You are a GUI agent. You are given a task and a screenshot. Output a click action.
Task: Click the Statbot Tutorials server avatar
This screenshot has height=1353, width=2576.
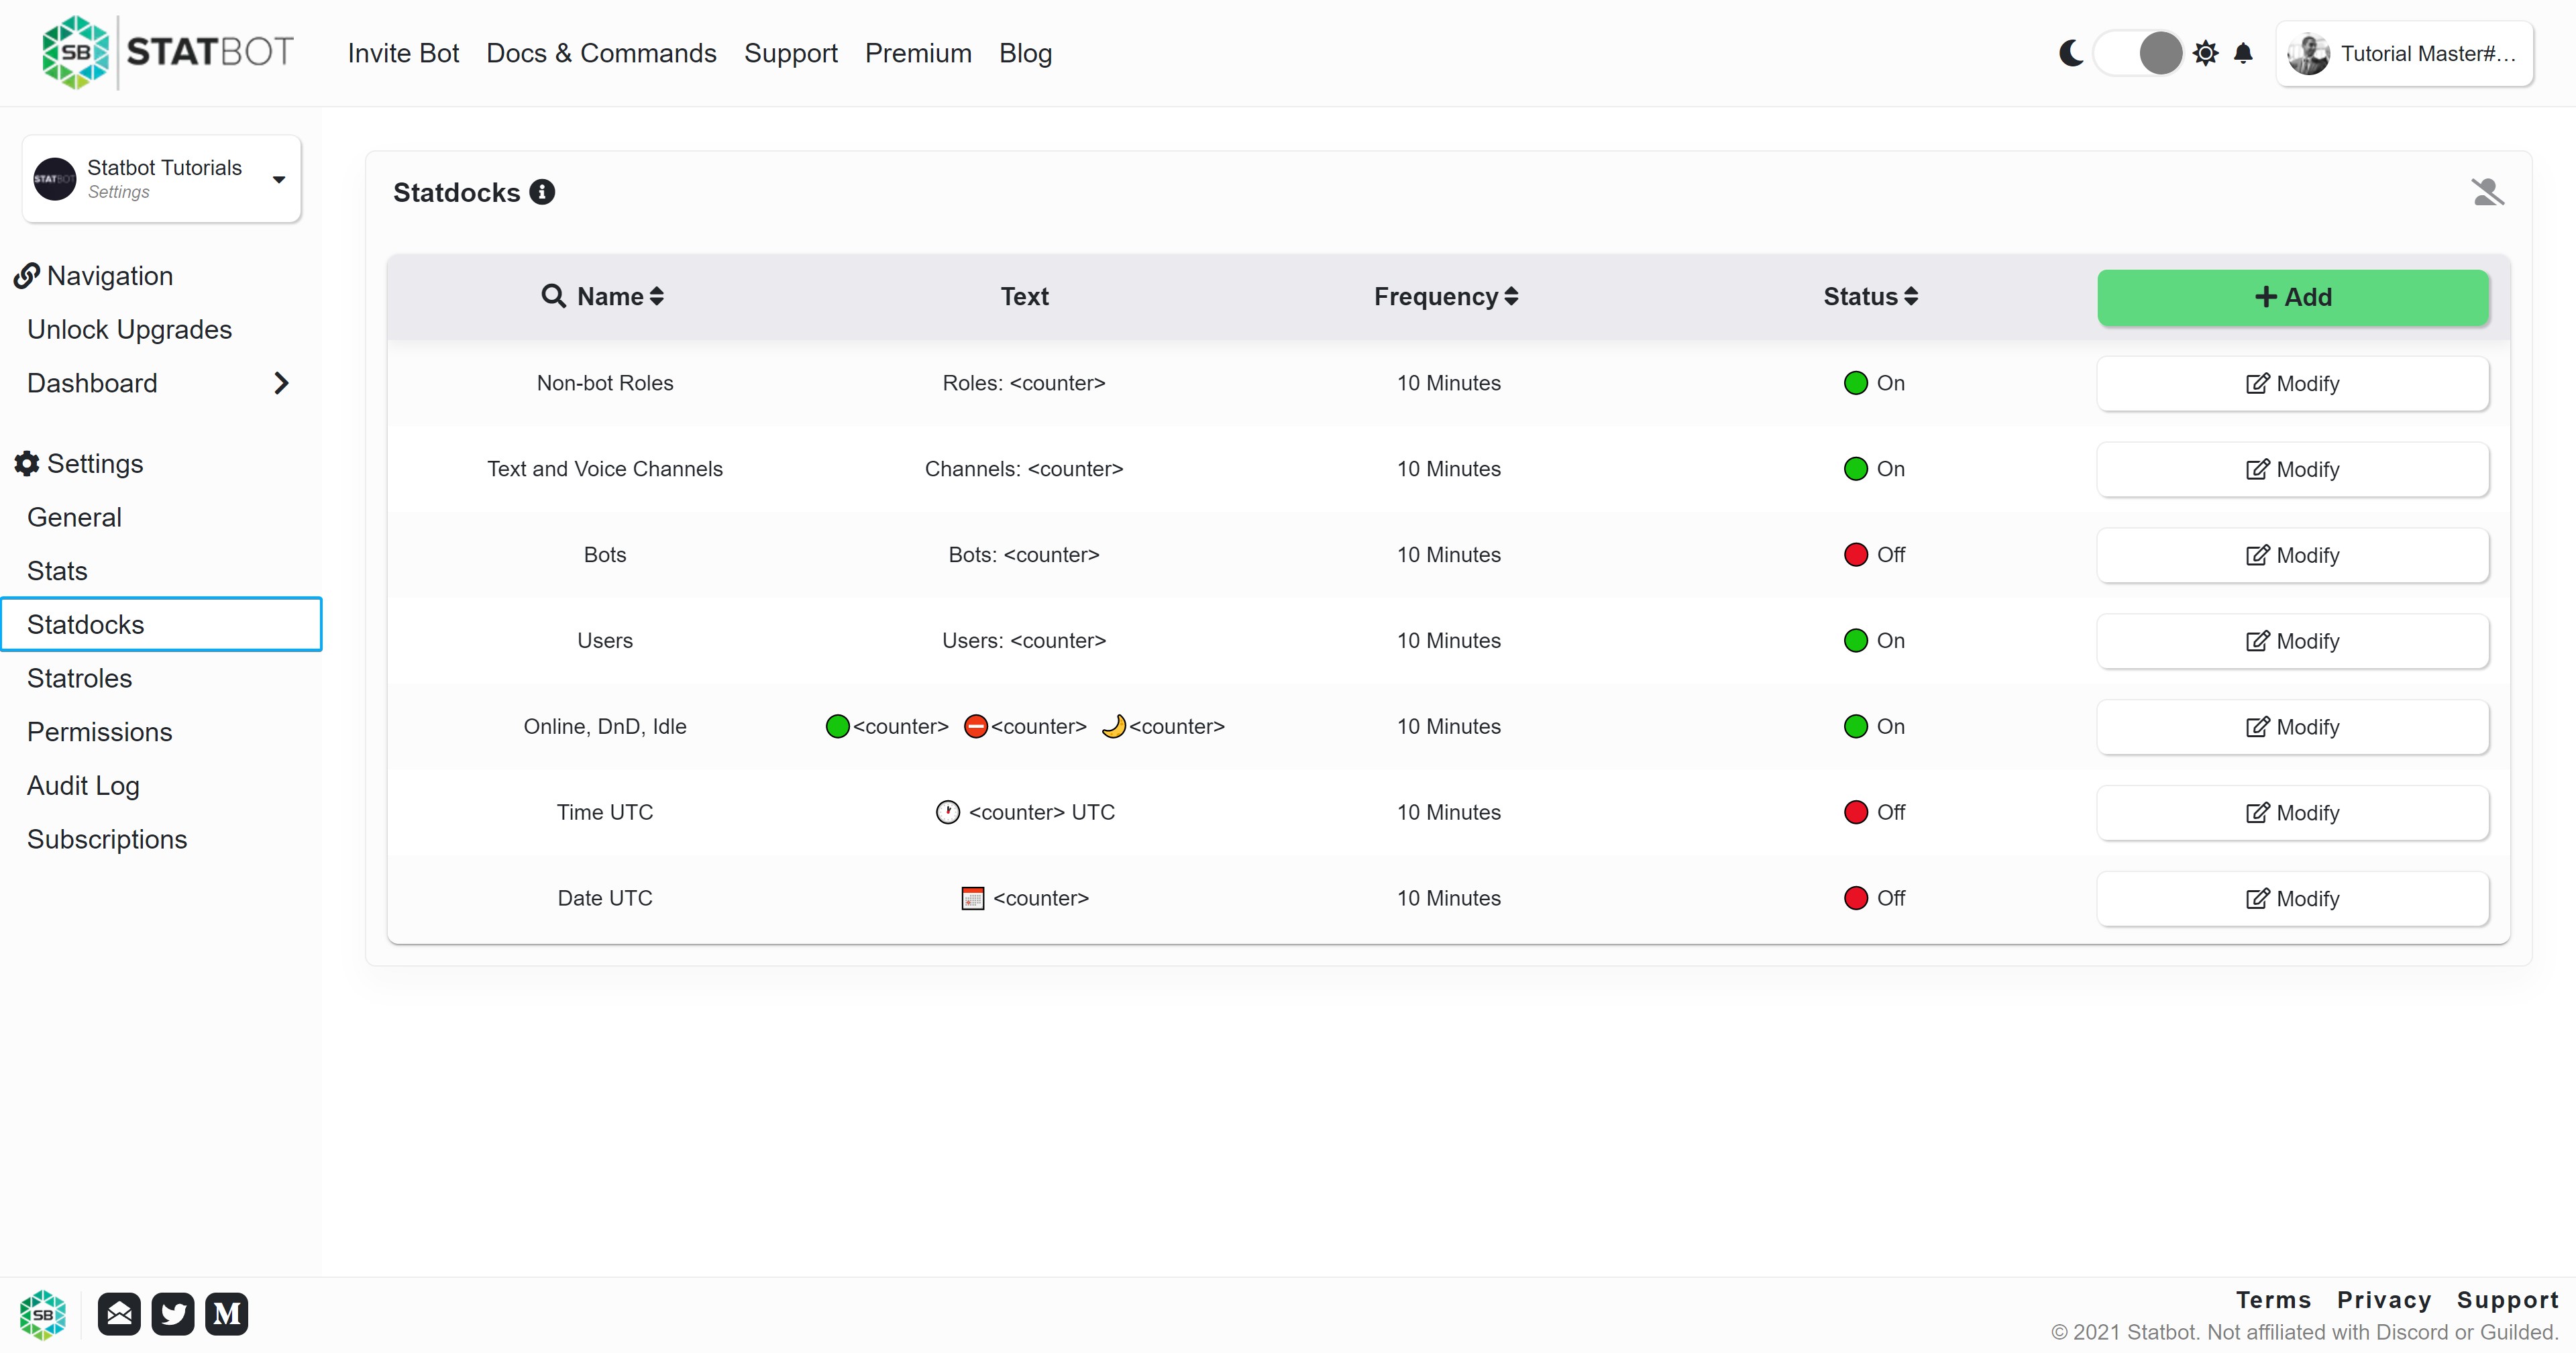(x=55, y=179)
